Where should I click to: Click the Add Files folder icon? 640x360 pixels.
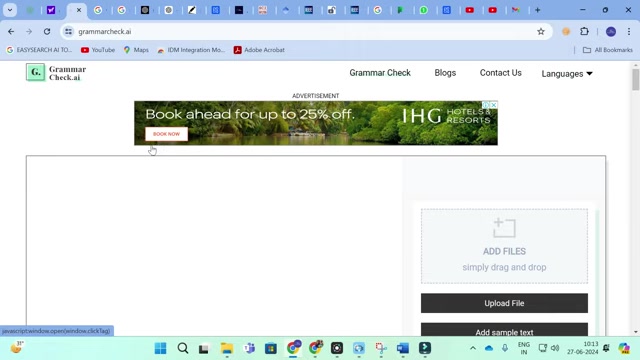(x=504, y=228)
